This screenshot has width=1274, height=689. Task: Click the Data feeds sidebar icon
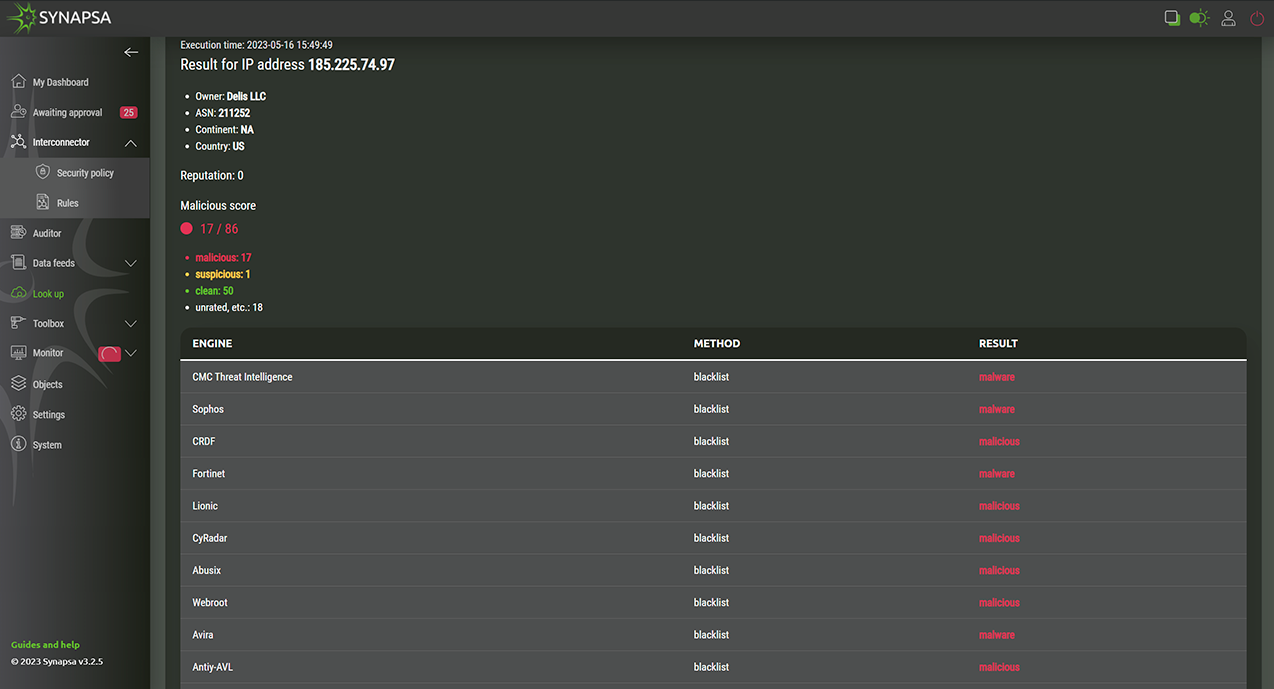(18, 262)
